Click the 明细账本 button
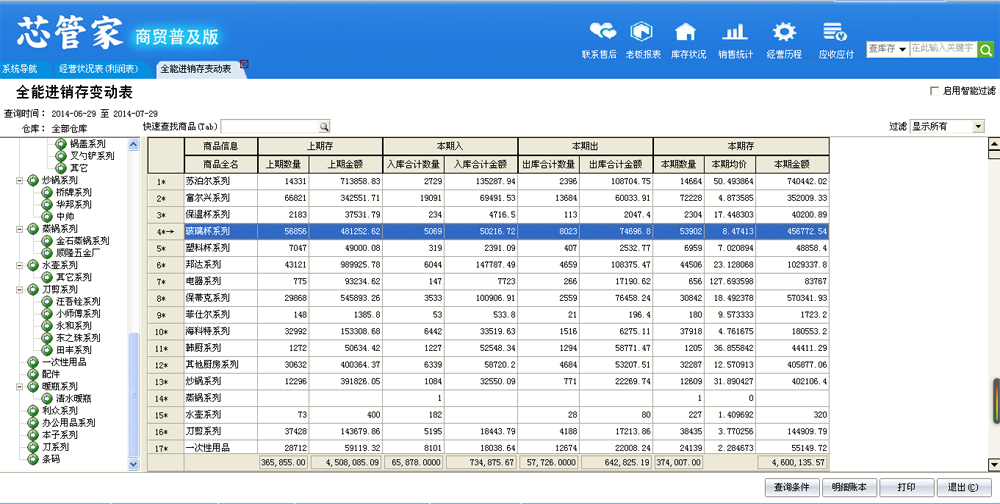1000x504 pixels. coord(849,487)
